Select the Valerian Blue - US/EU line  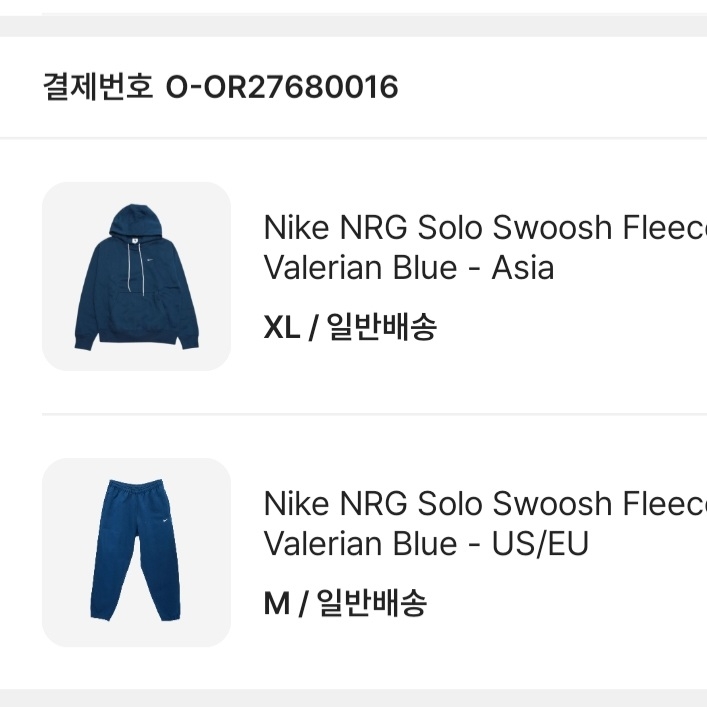[x=426, y=544]
